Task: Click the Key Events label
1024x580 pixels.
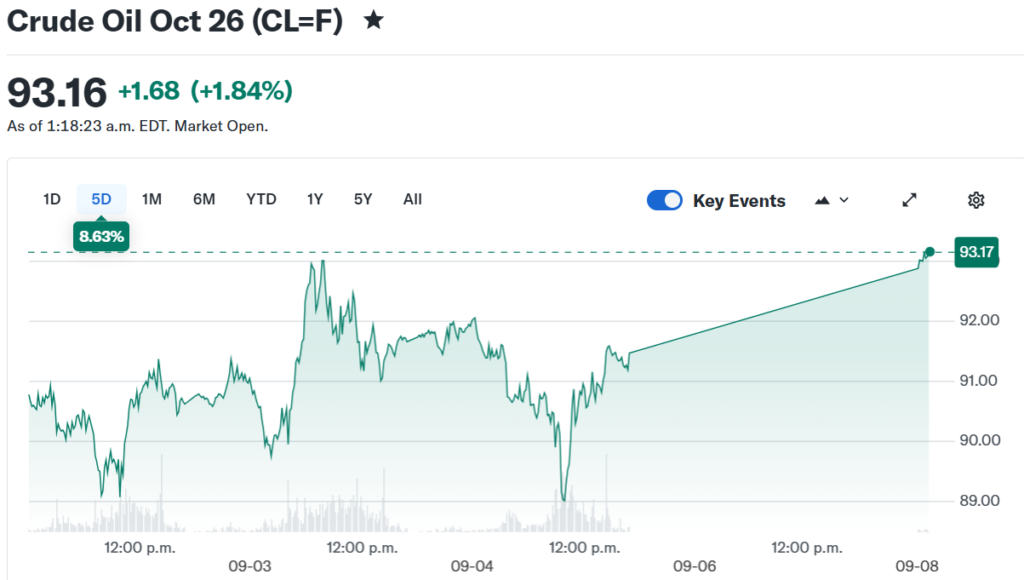Action: point(739,201)
